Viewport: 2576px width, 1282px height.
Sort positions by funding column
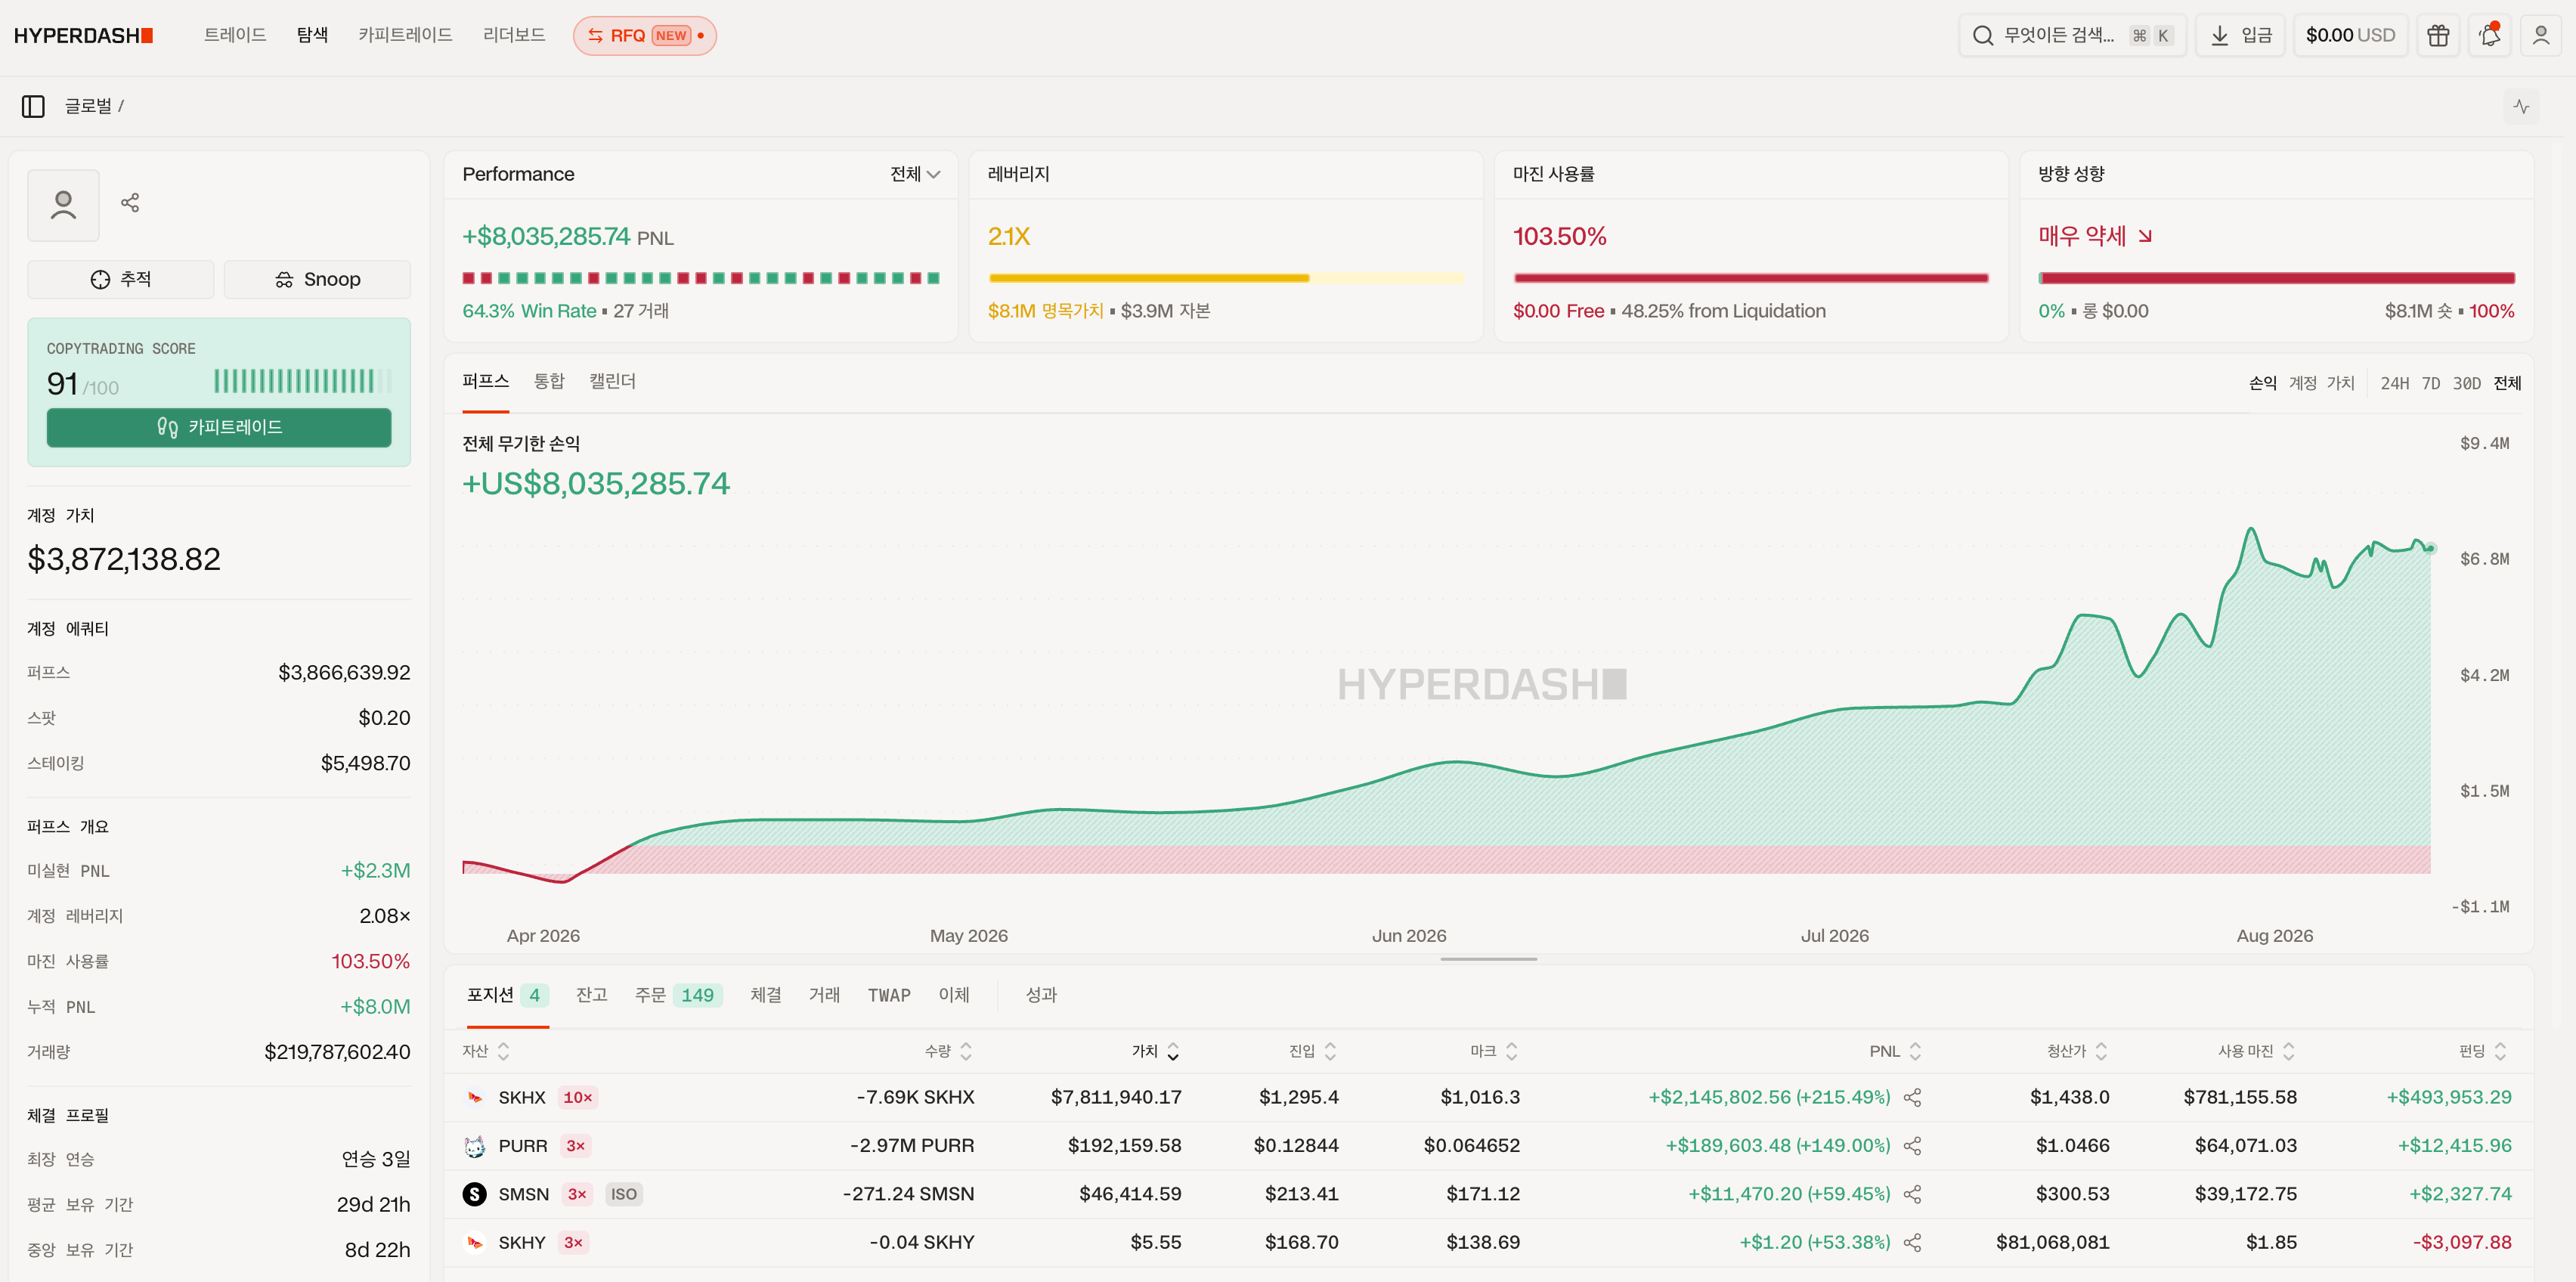2482,1051
